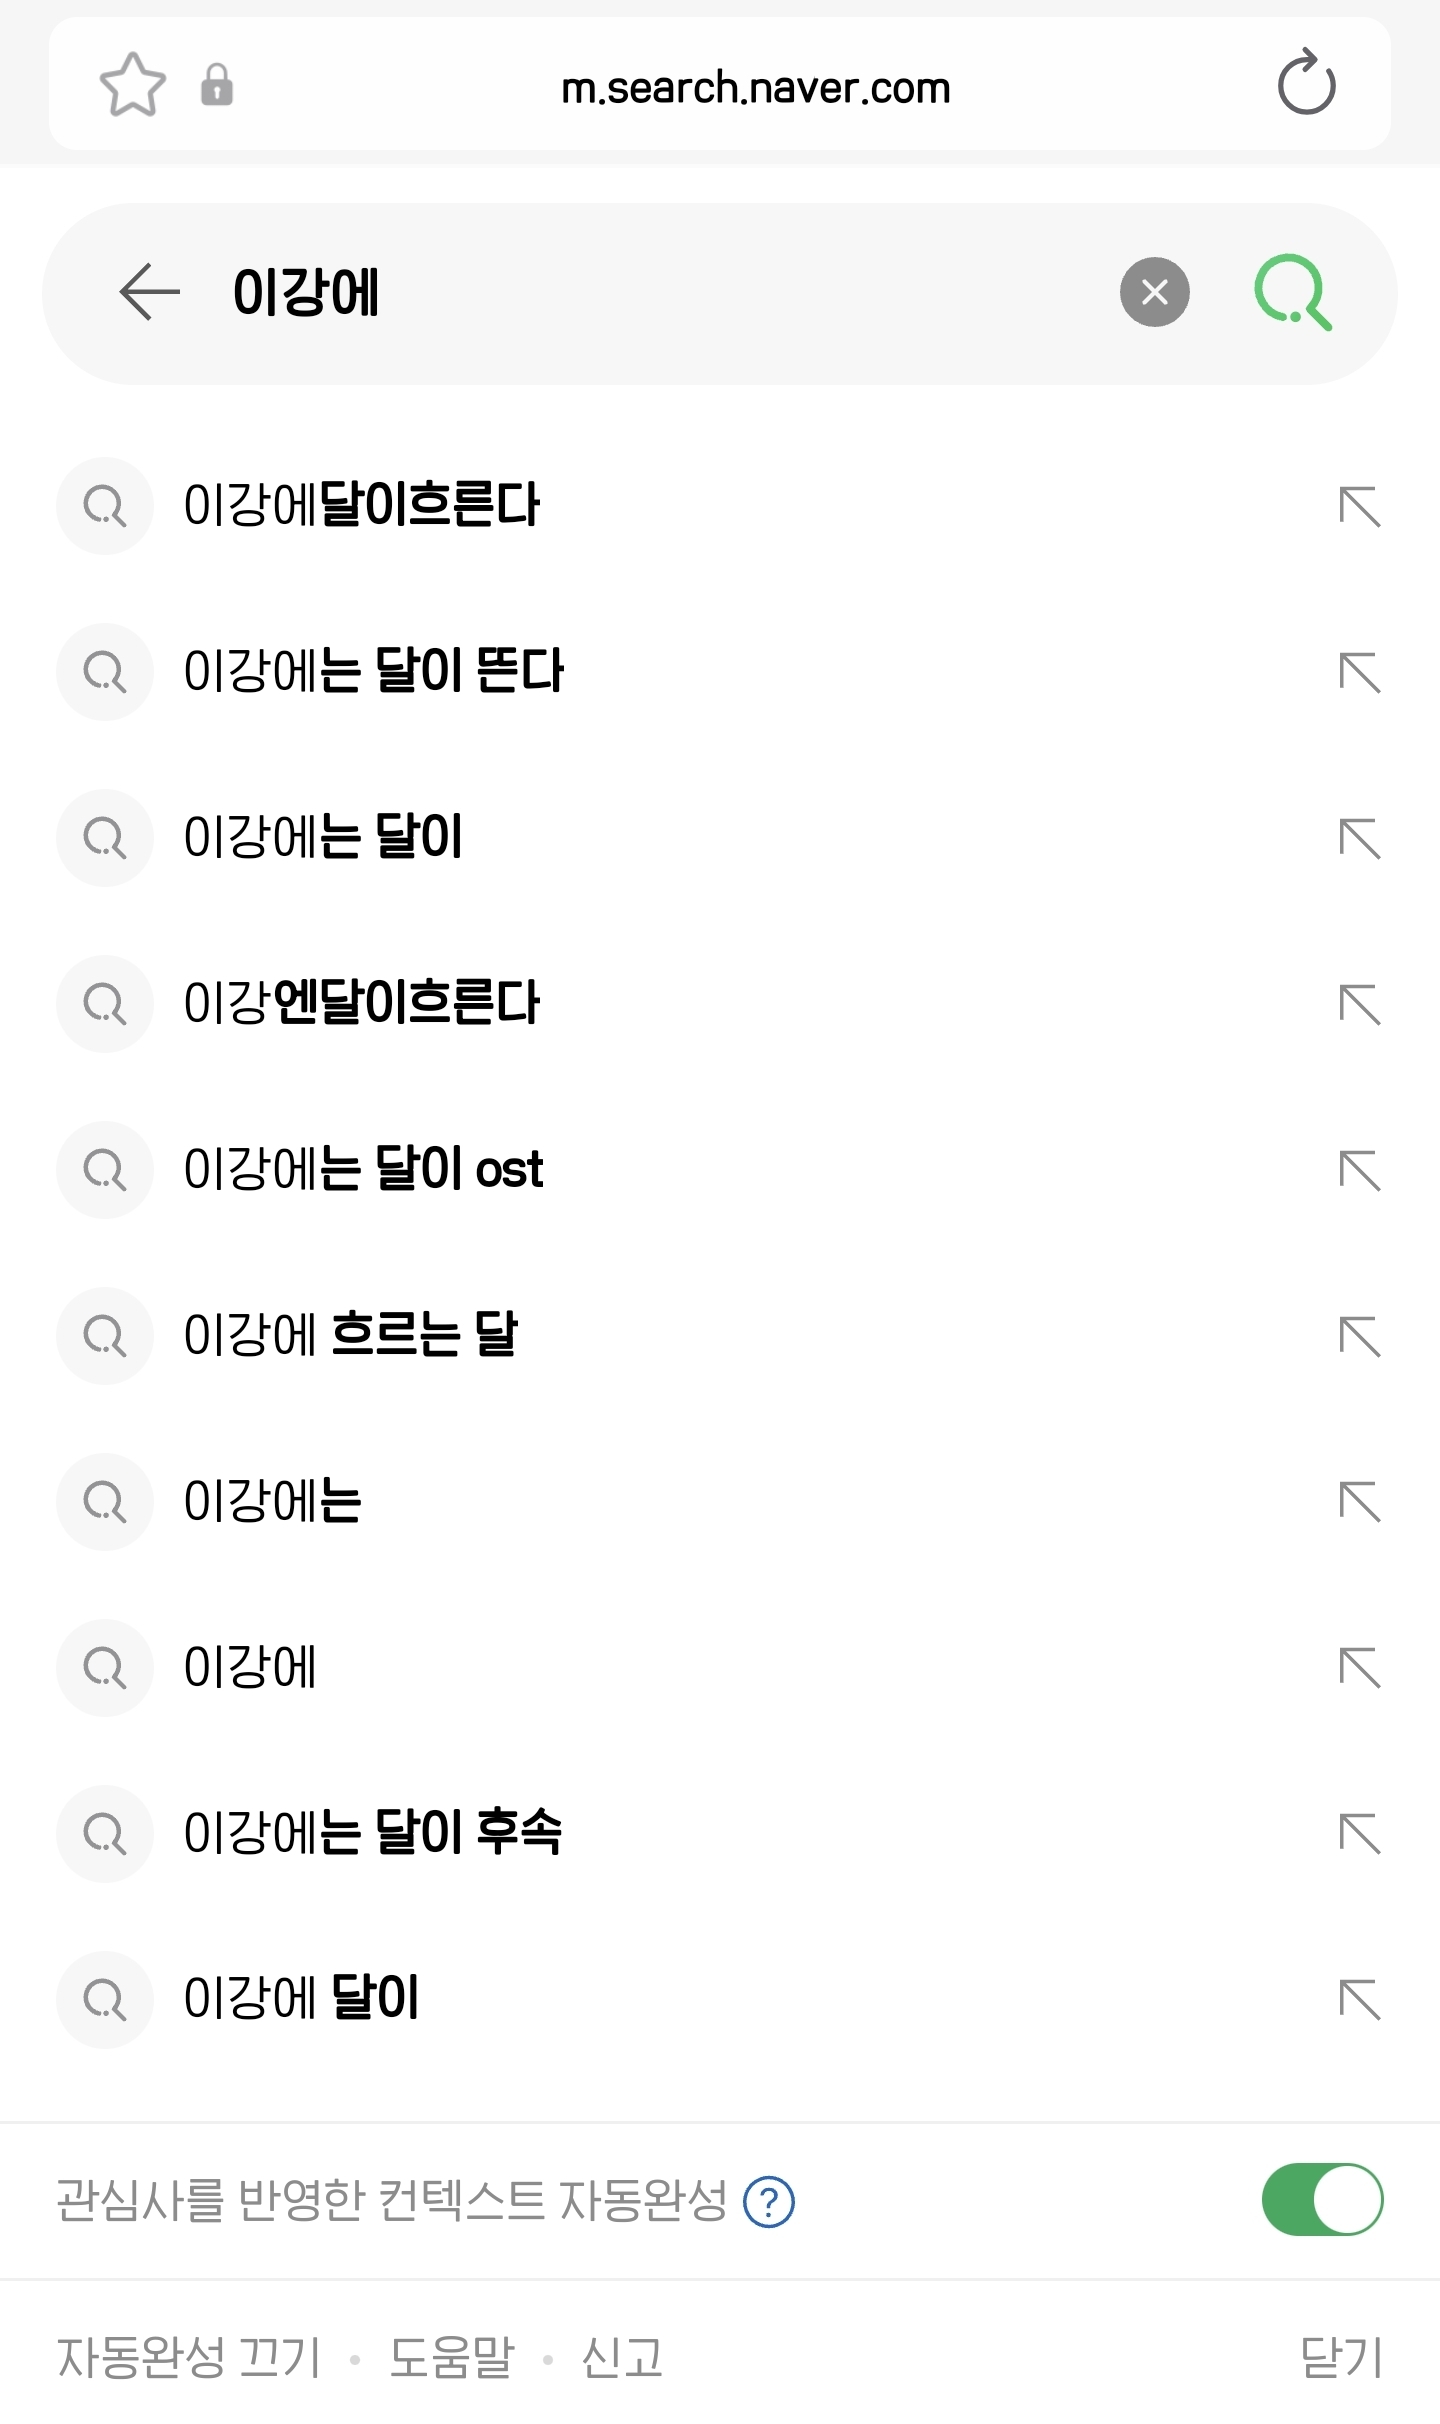Click the 신고 report link
Image resolution: width=1440 pixels, height=2424 pixels.
point(622,2358)
